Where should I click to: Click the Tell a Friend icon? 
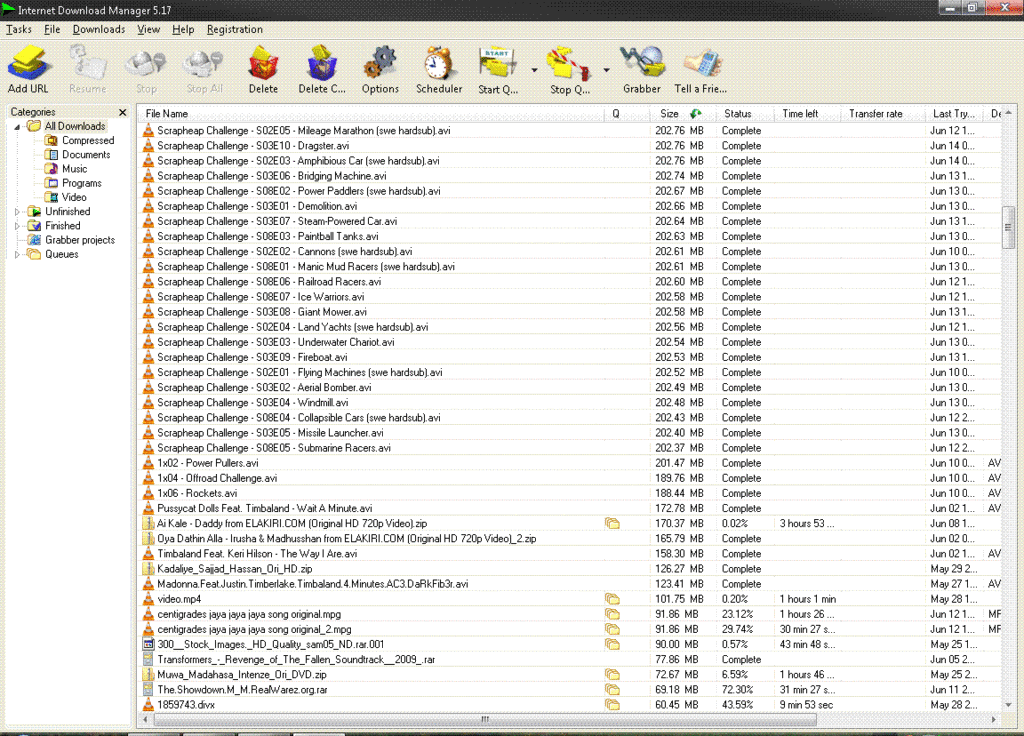point(701,69)
